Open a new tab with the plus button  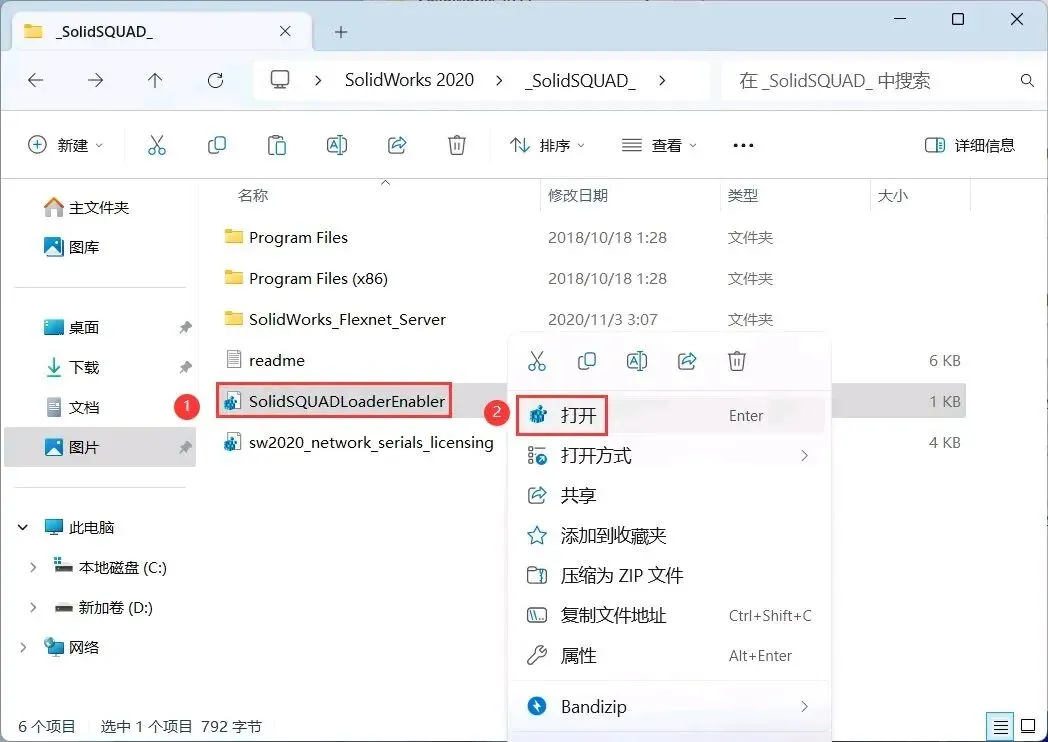341,31
